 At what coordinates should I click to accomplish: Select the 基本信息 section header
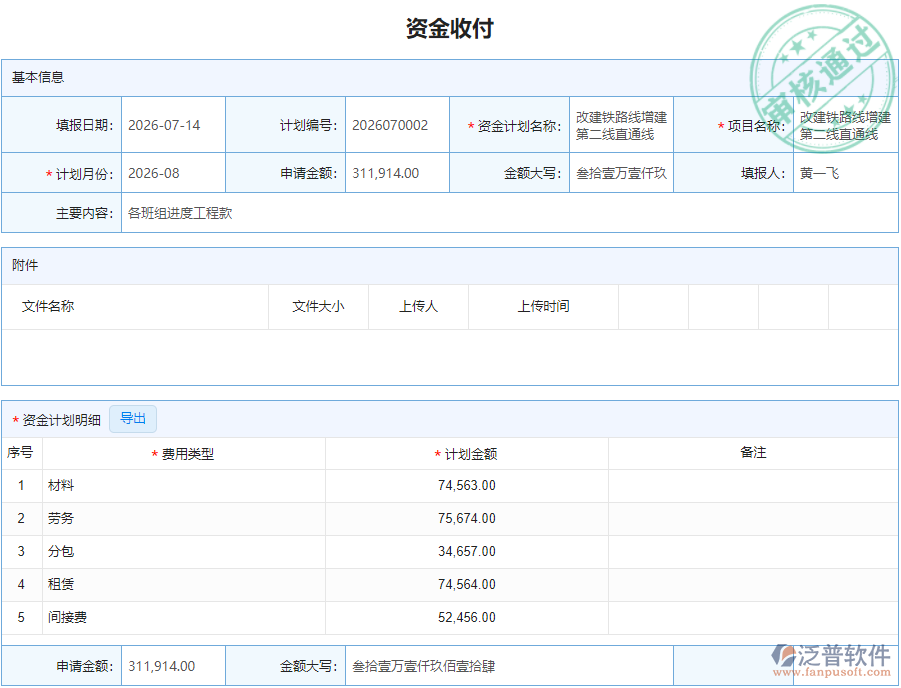click(x=36, y=77)
